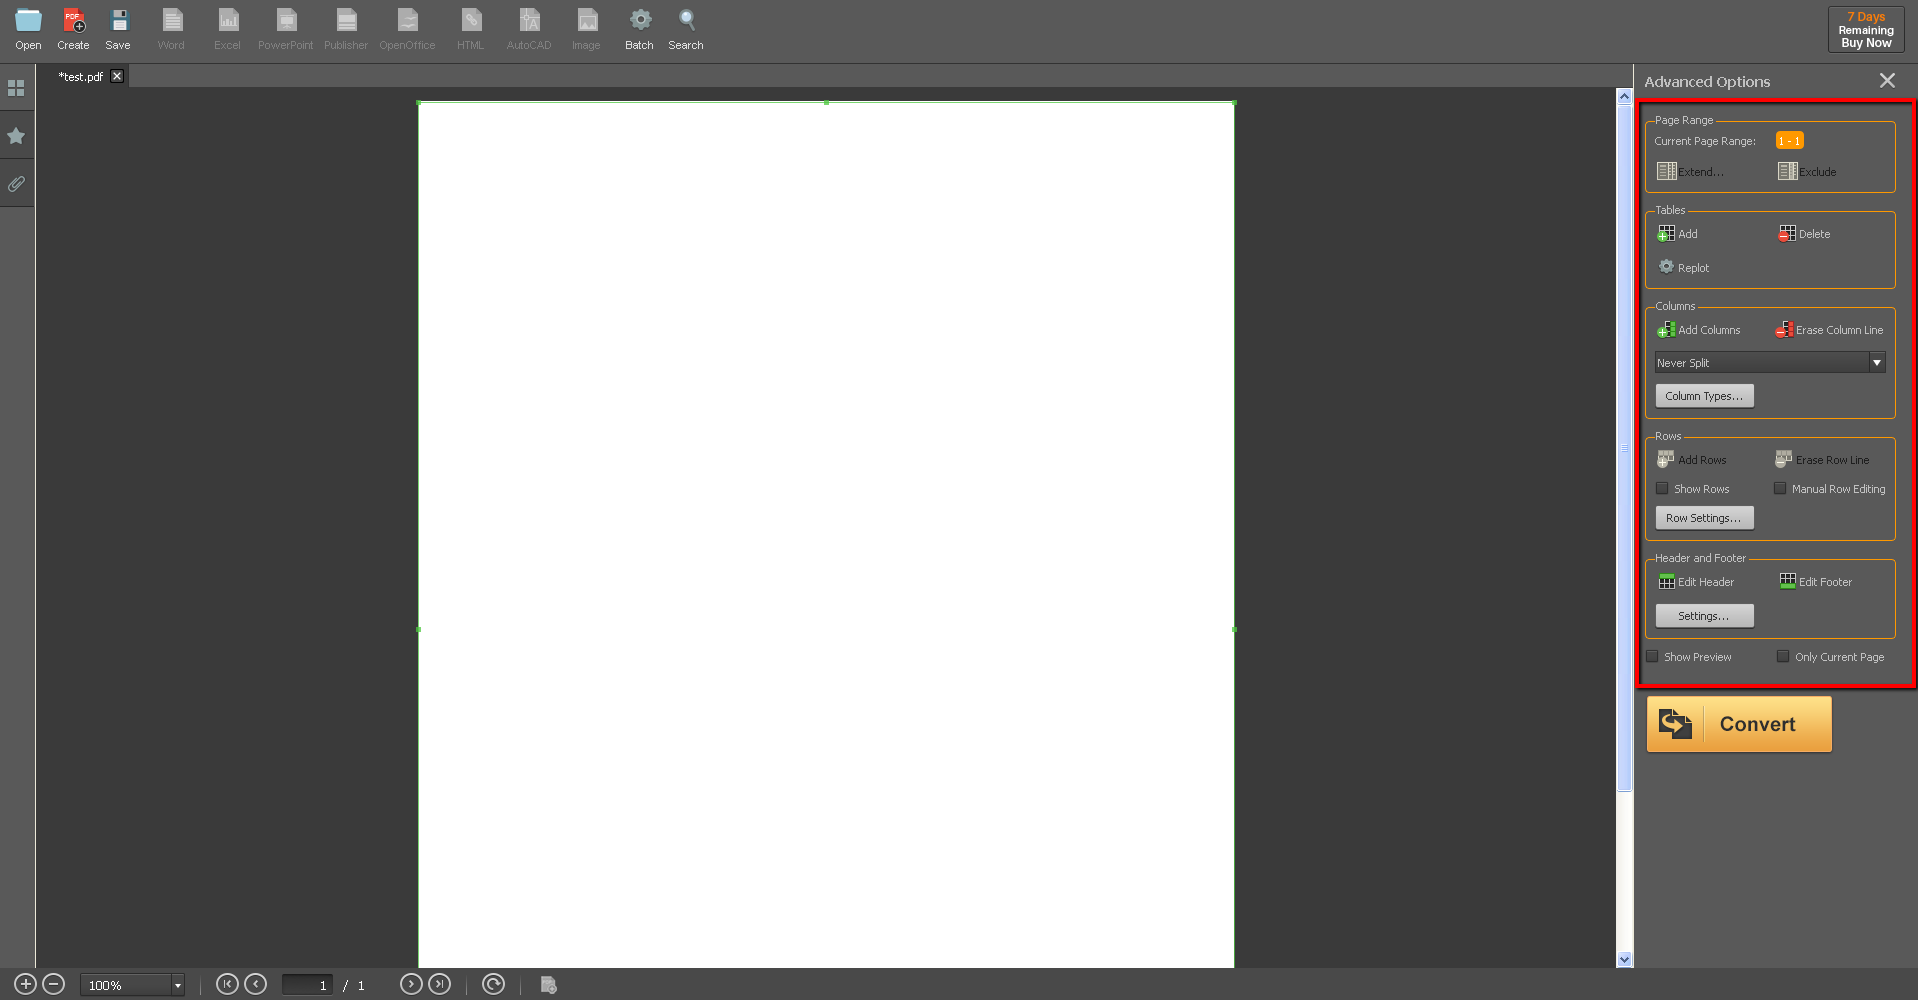Save the document with the Save icon
Screen dimensions: 1918x1000
[x=118, y=28]
